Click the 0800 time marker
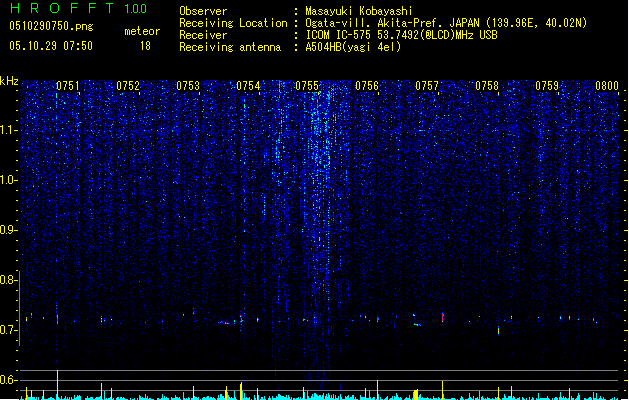The image size is (629, 400). (607, 86)
